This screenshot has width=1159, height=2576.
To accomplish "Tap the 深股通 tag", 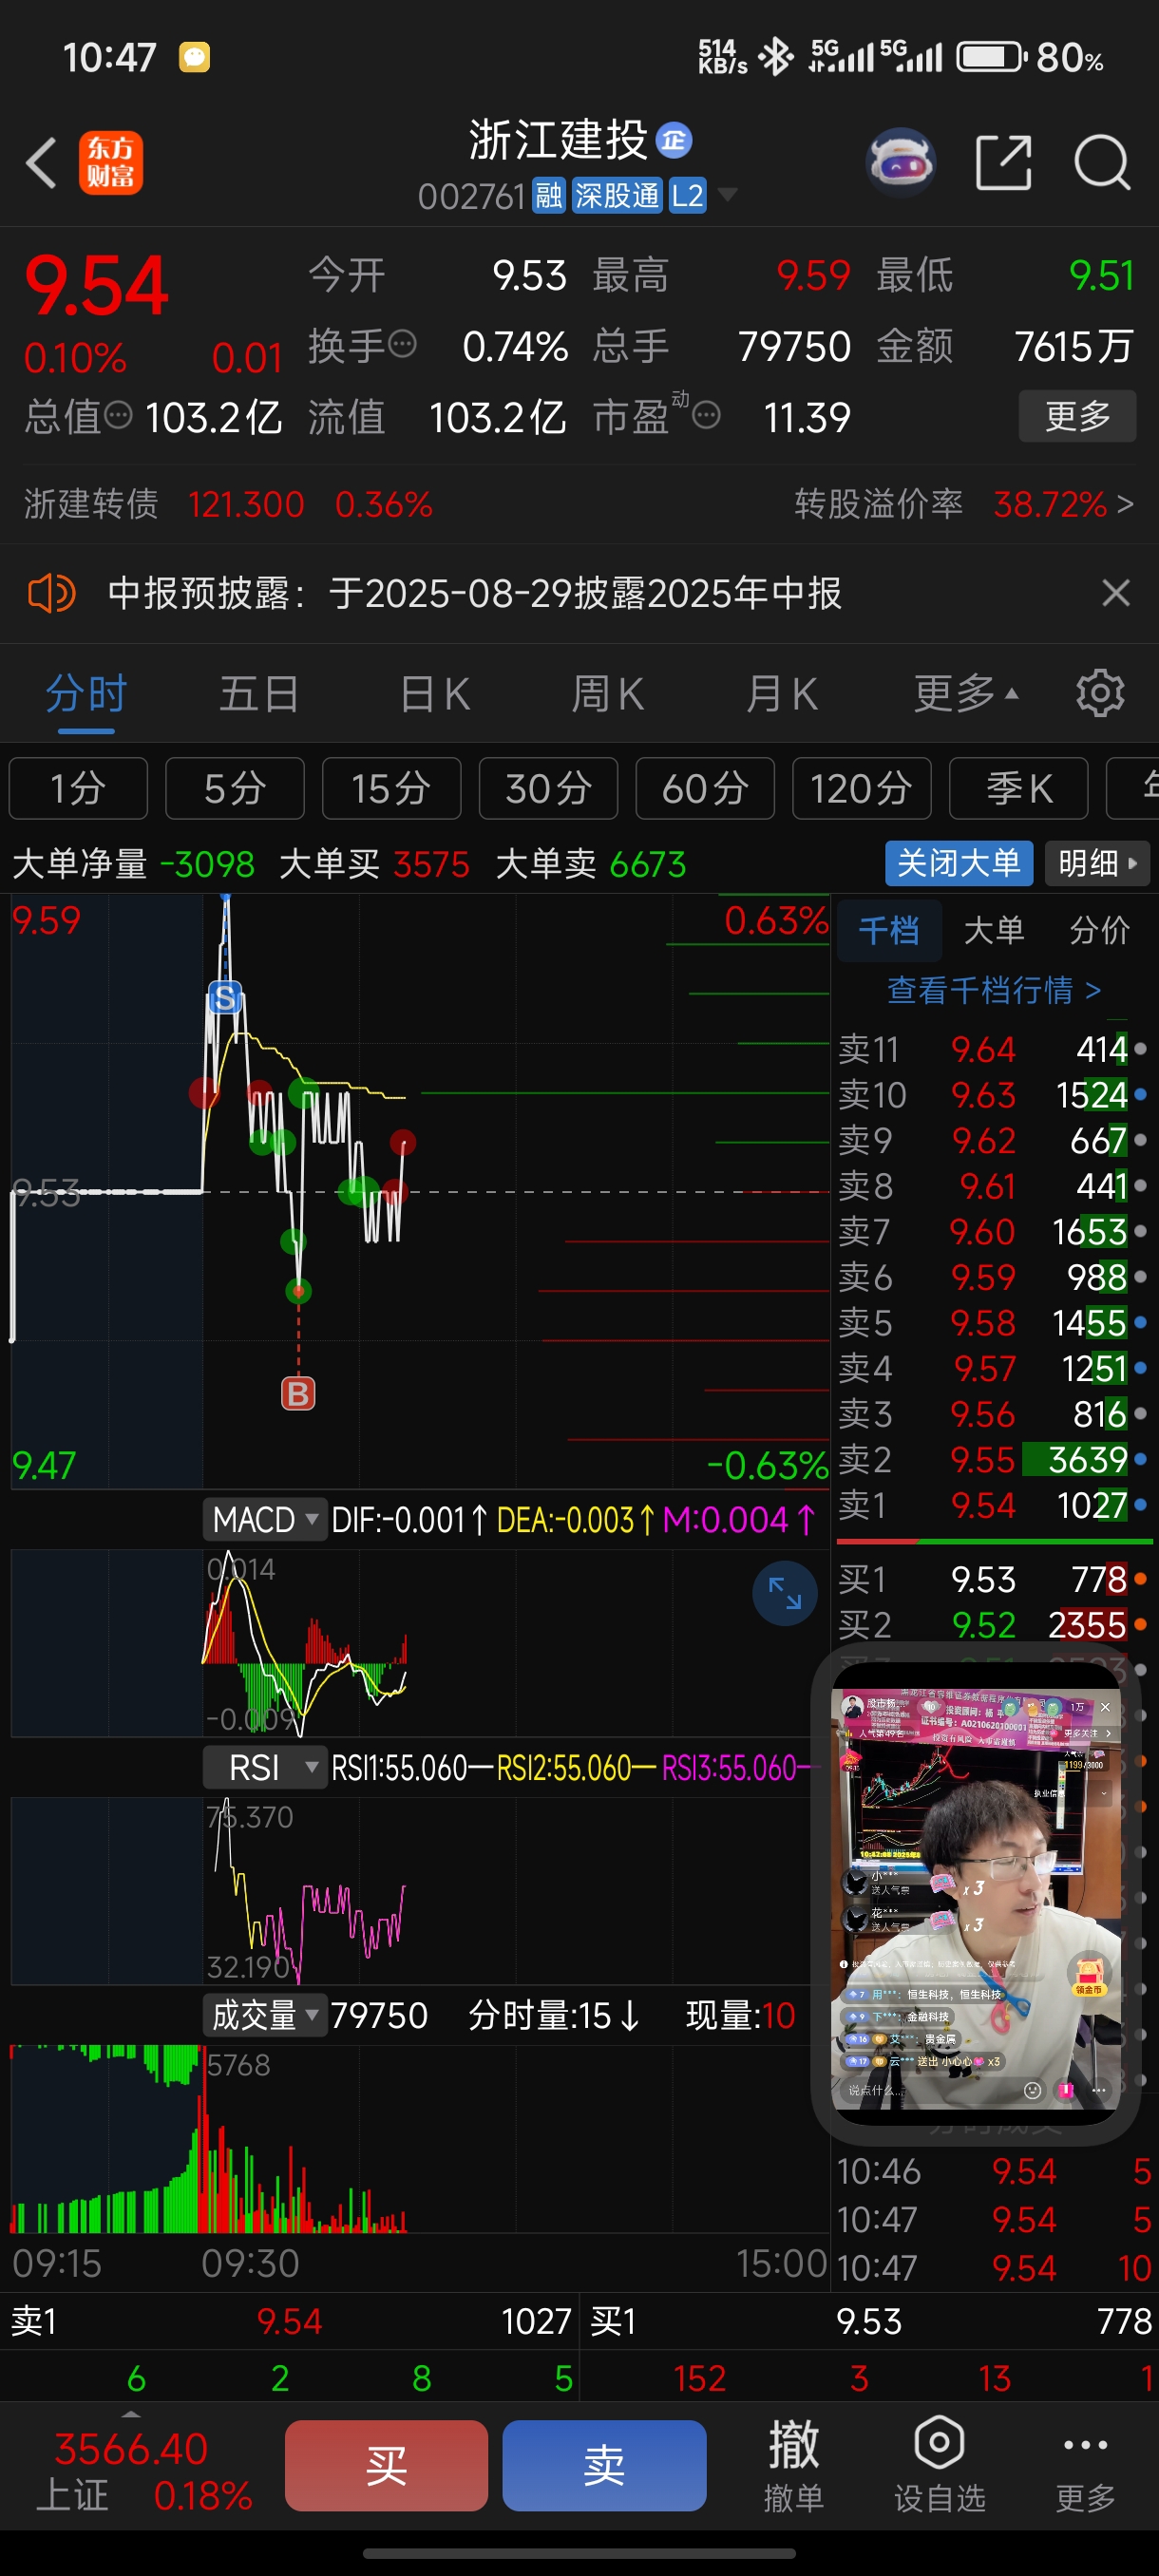I will click(617, 196).
